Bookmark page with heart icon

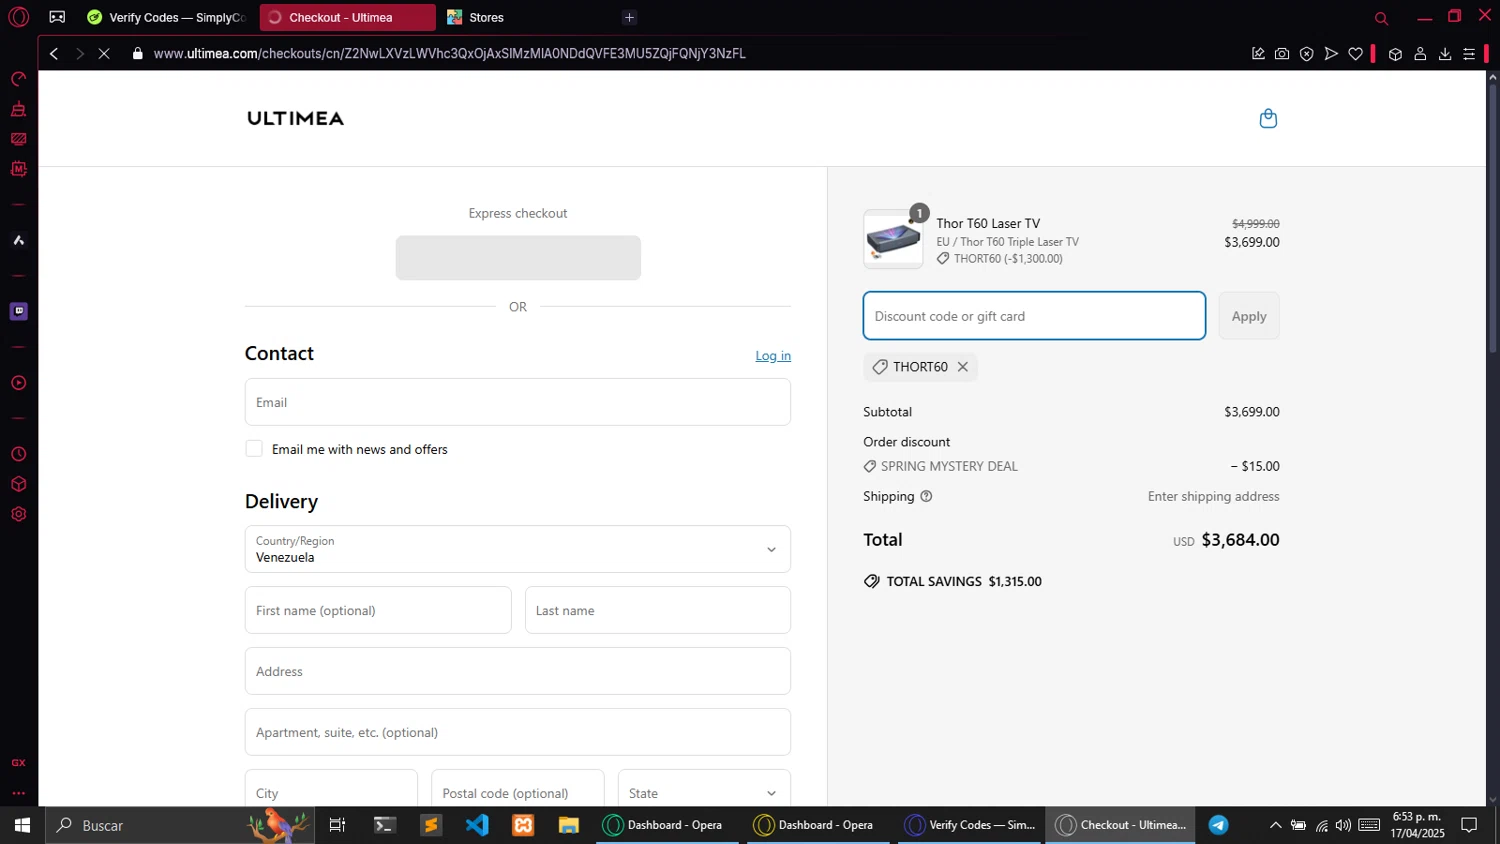tap(1355, 54)
